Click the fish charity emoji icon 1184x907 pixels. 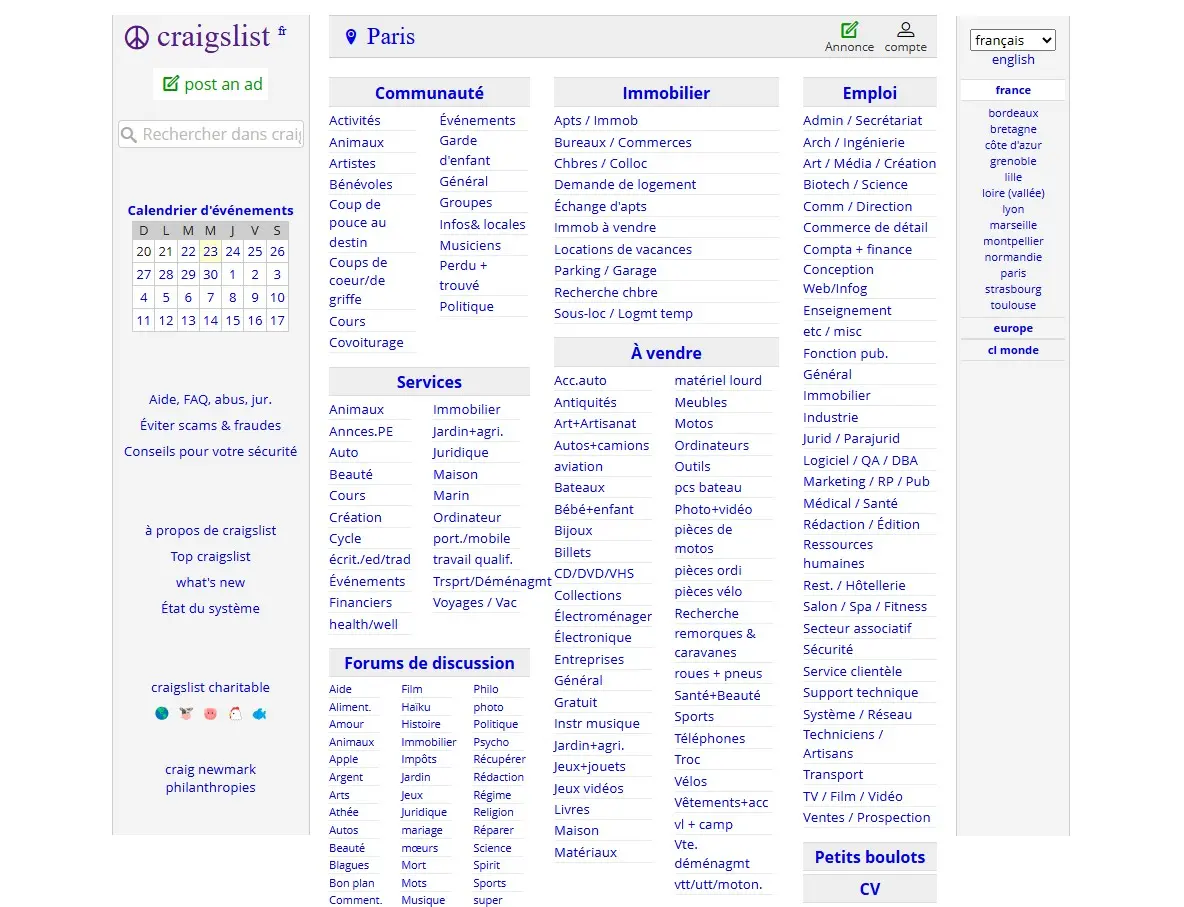click(x=259, y=713)
